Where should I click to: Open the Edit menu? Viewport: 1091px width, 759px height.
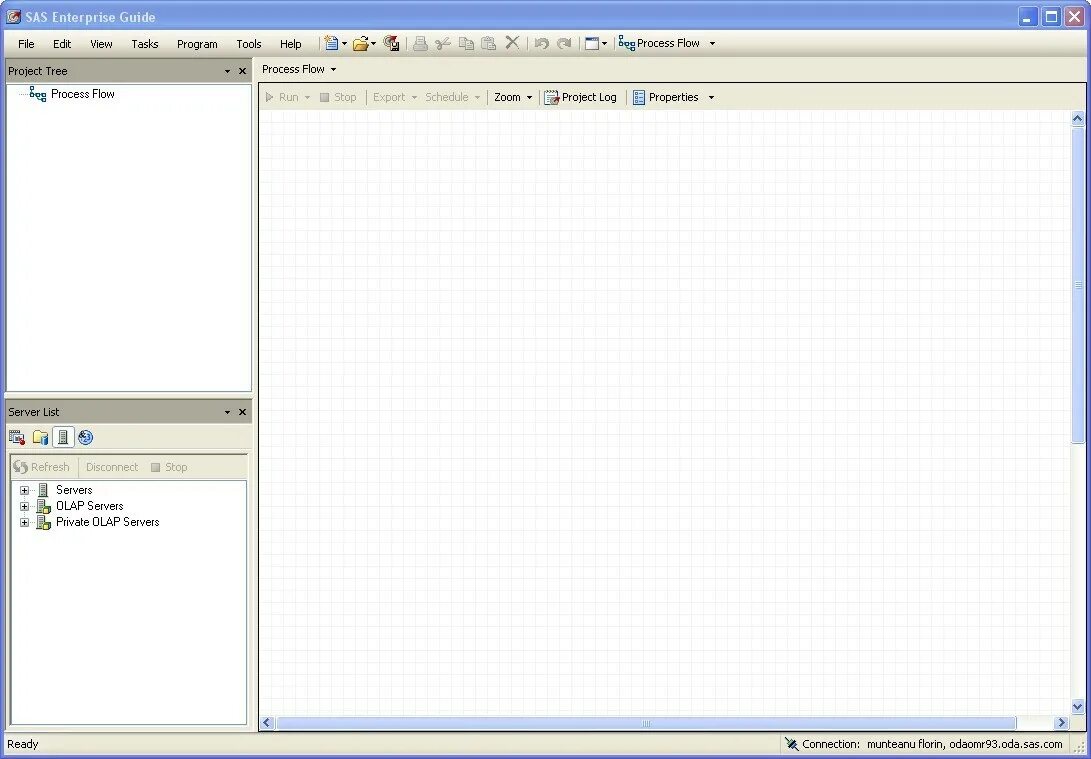[62, 44]
